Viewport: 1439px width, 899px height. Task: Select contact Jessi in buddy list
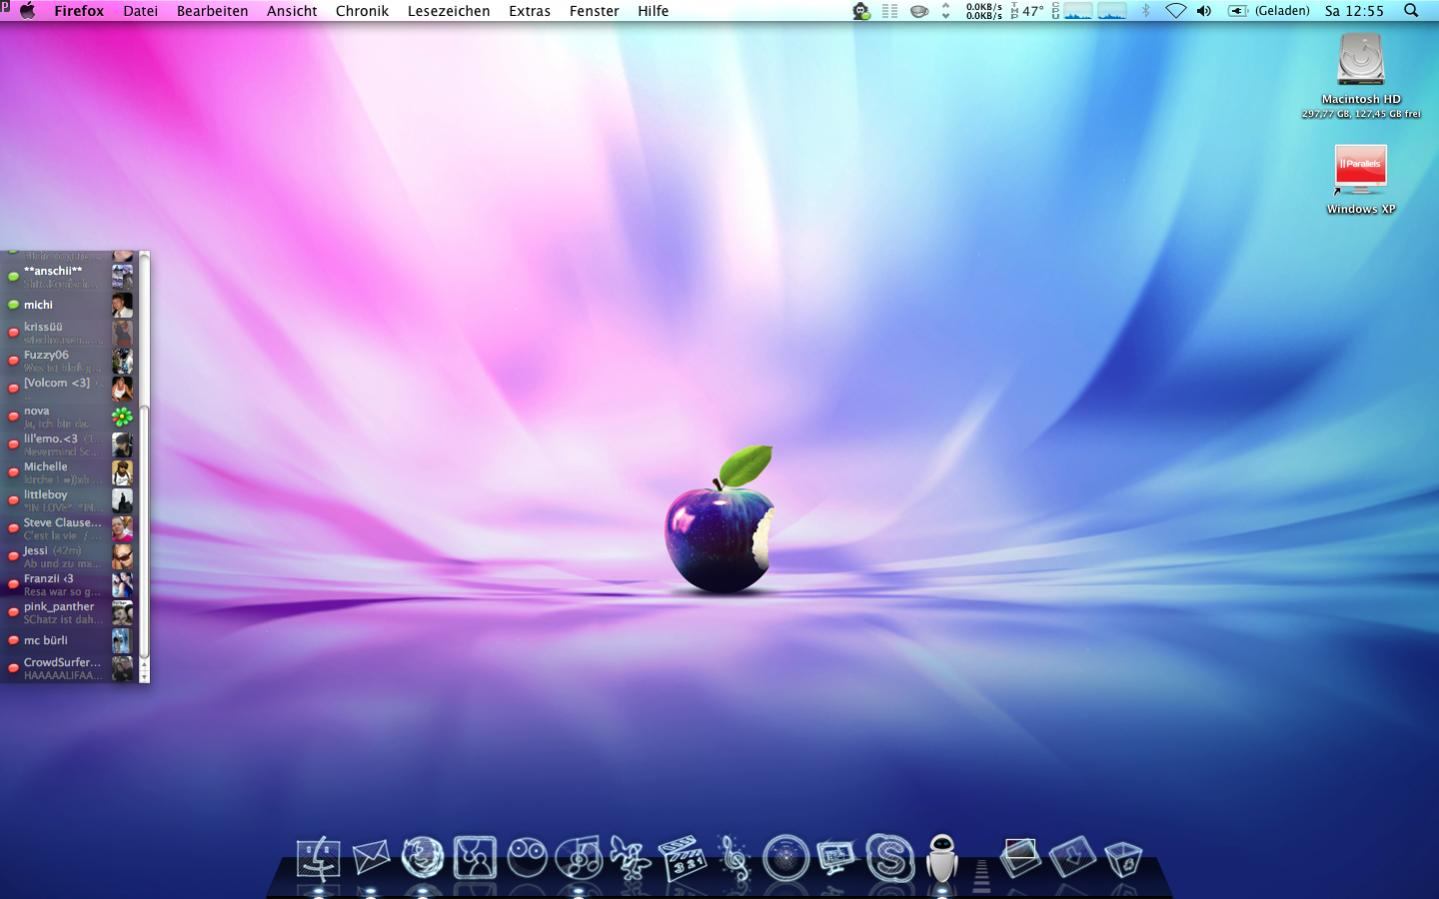(x=68, y=557)
